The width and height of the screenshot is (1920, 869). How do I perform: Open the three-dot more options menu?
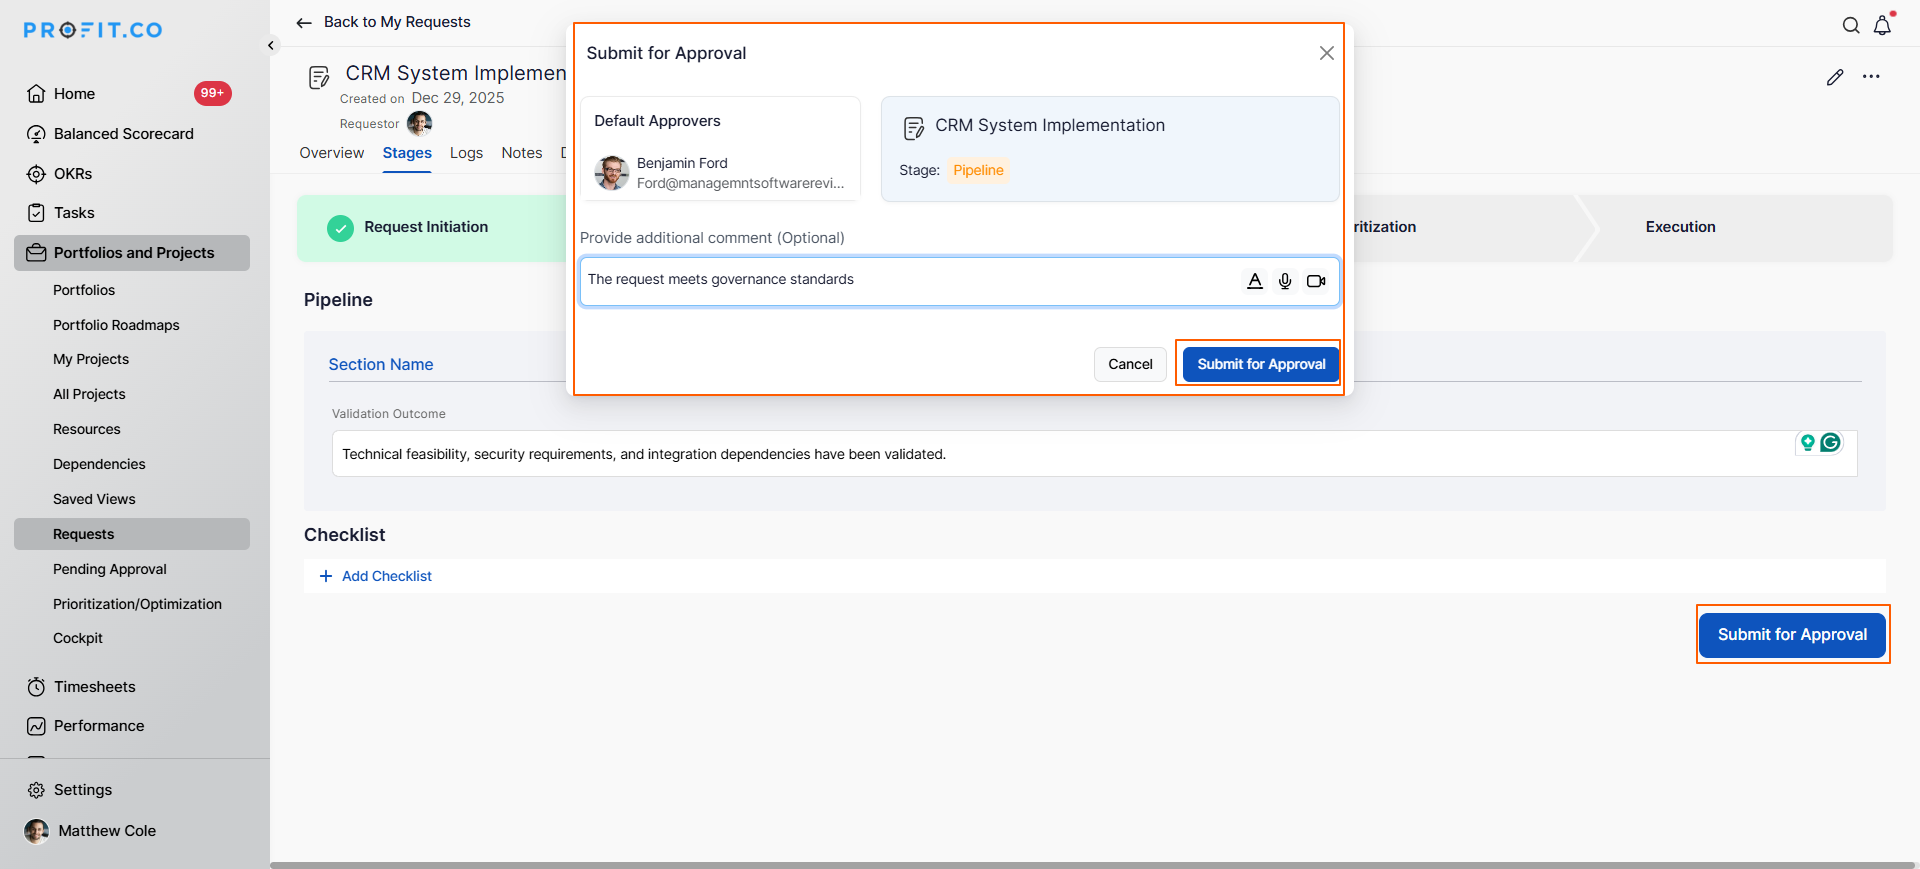(1871, 77)
